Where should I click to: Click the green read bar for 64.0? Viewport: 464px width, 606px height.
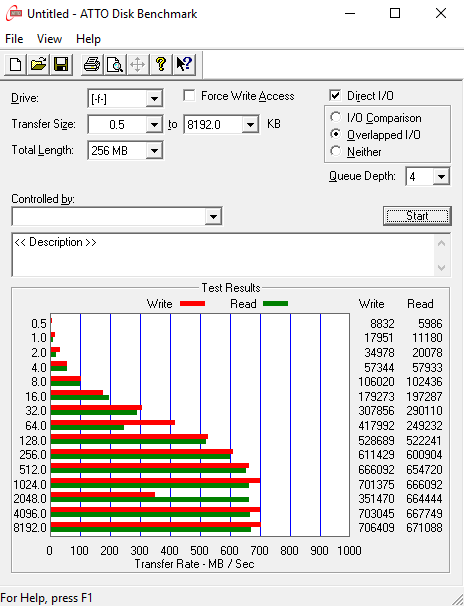pos(87,427)
